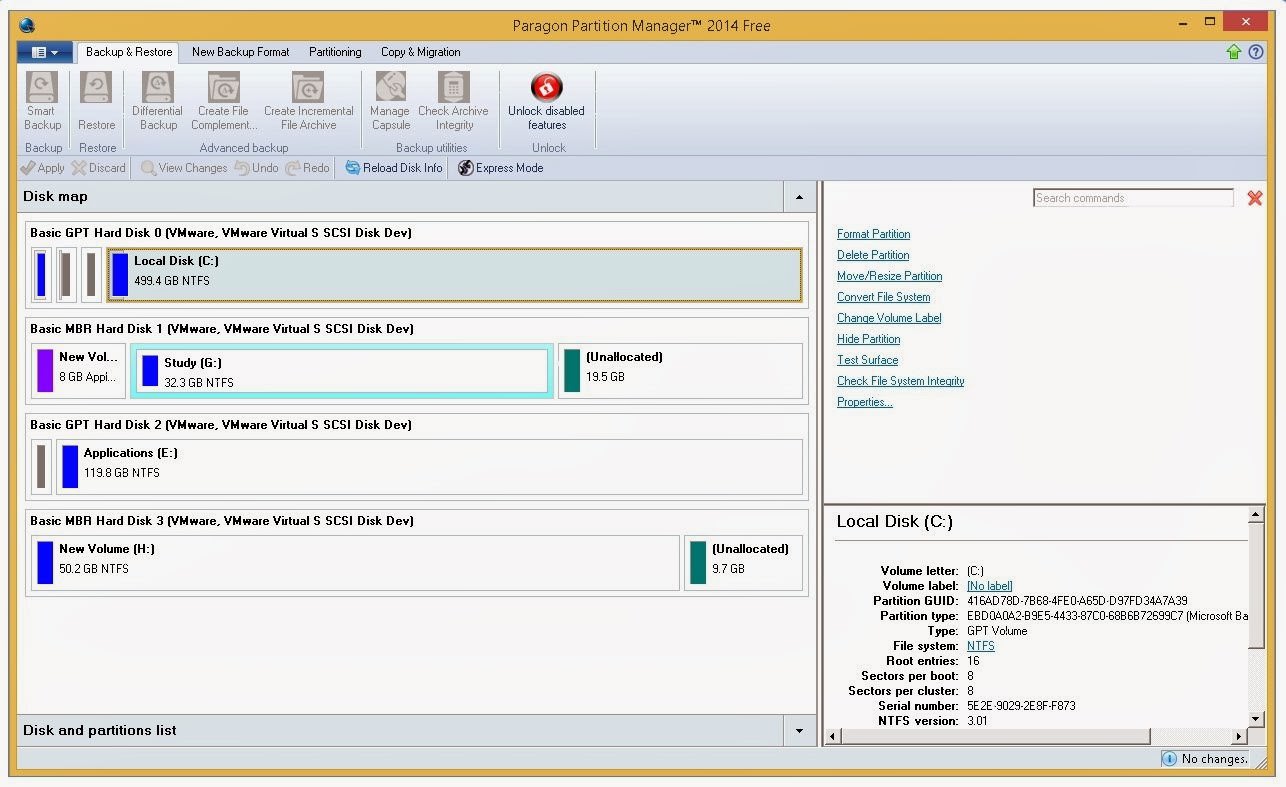This screenshot has height=787, width=1286.
Task: Select the Study (G:) partition
Action: pos(343,371)
